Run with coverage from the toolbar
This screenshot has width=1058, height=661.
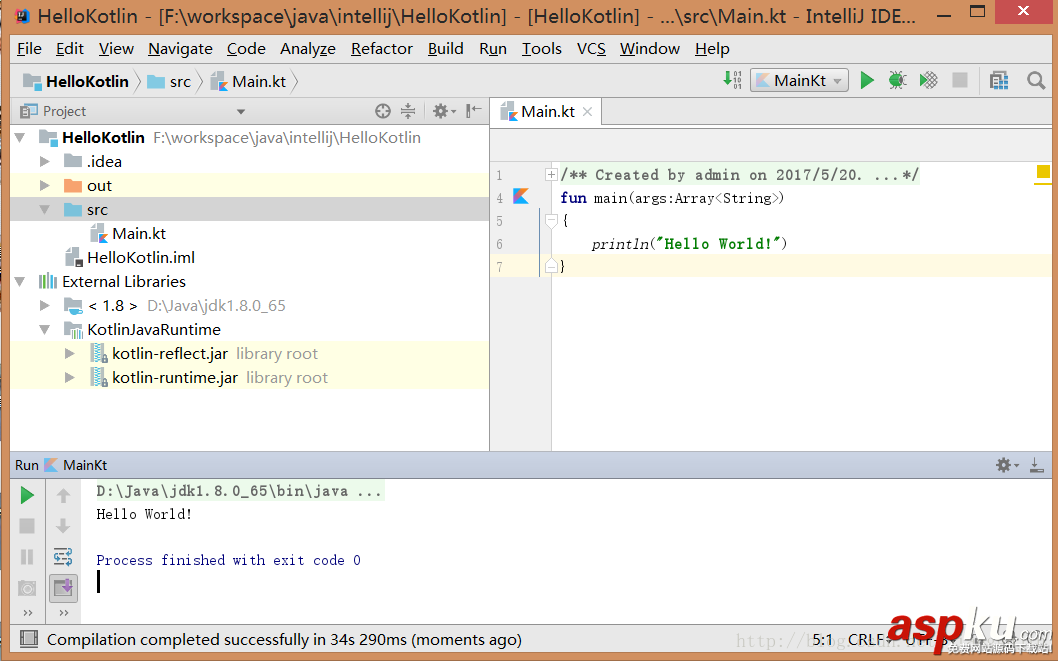click(928, 80)
